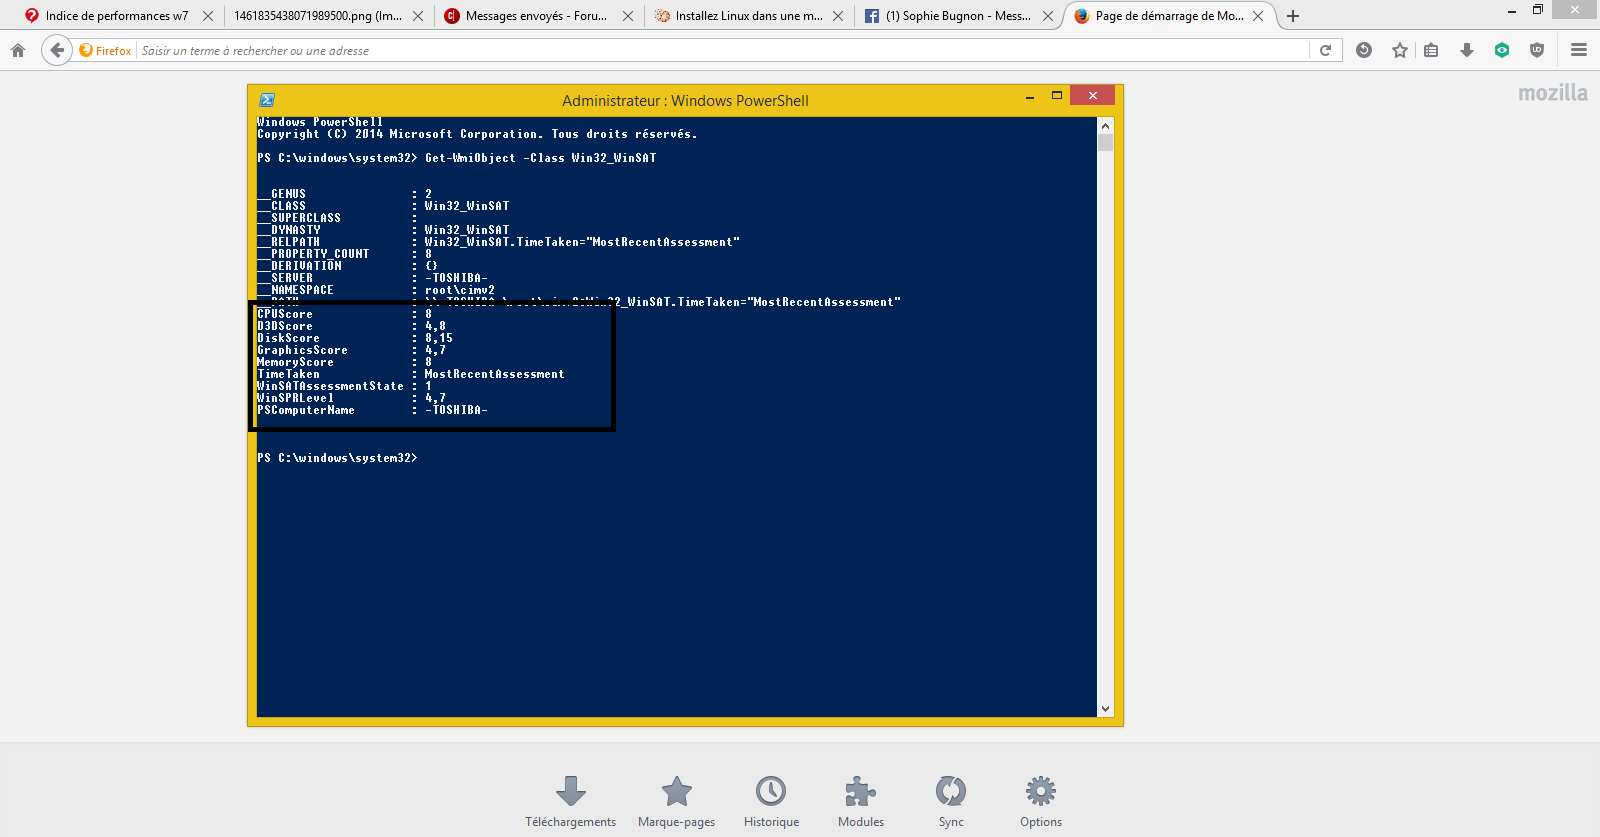
Task: Open a new tab with the plus button
Action: (1293, 16)
